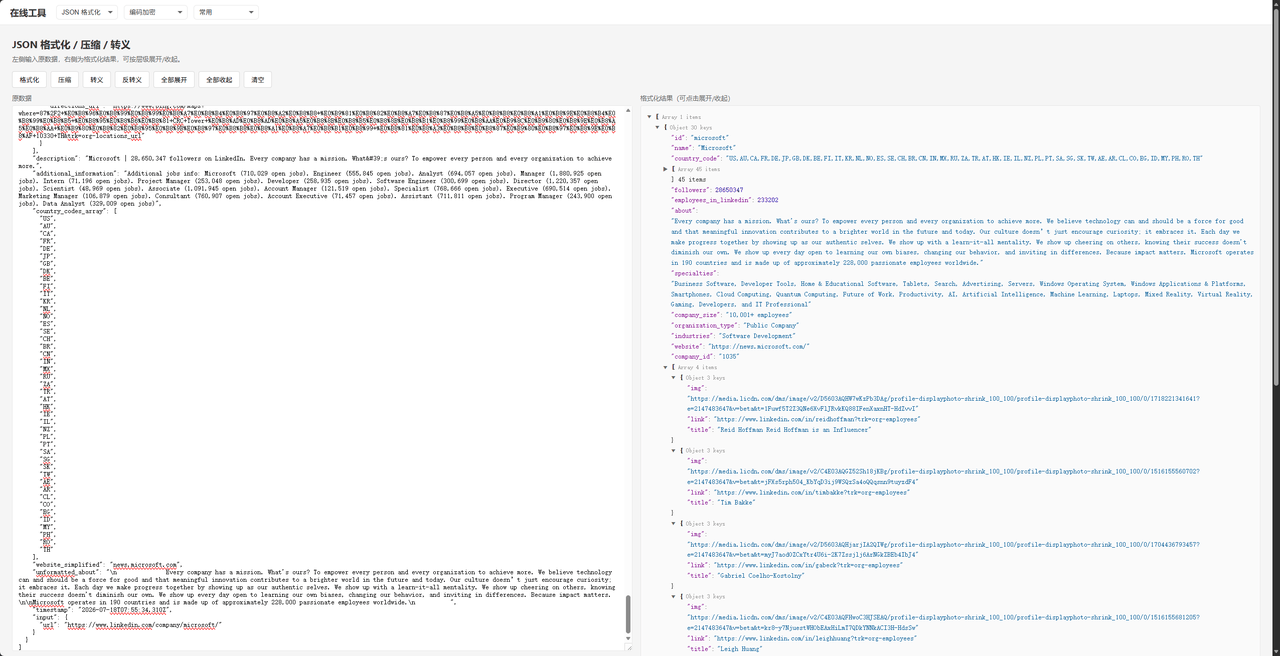Image resolution: width=1280 pixels, height=656 pixels.
Task: Click the 格式化结果 panel heading
Action: (x=686, y=98)
